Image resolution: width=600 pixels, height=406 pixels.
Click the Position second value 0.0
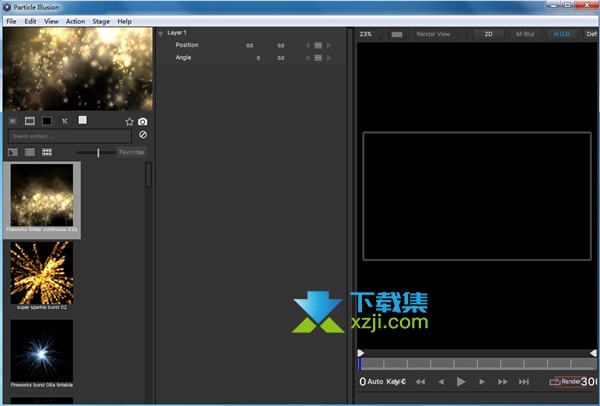(281, 46)
